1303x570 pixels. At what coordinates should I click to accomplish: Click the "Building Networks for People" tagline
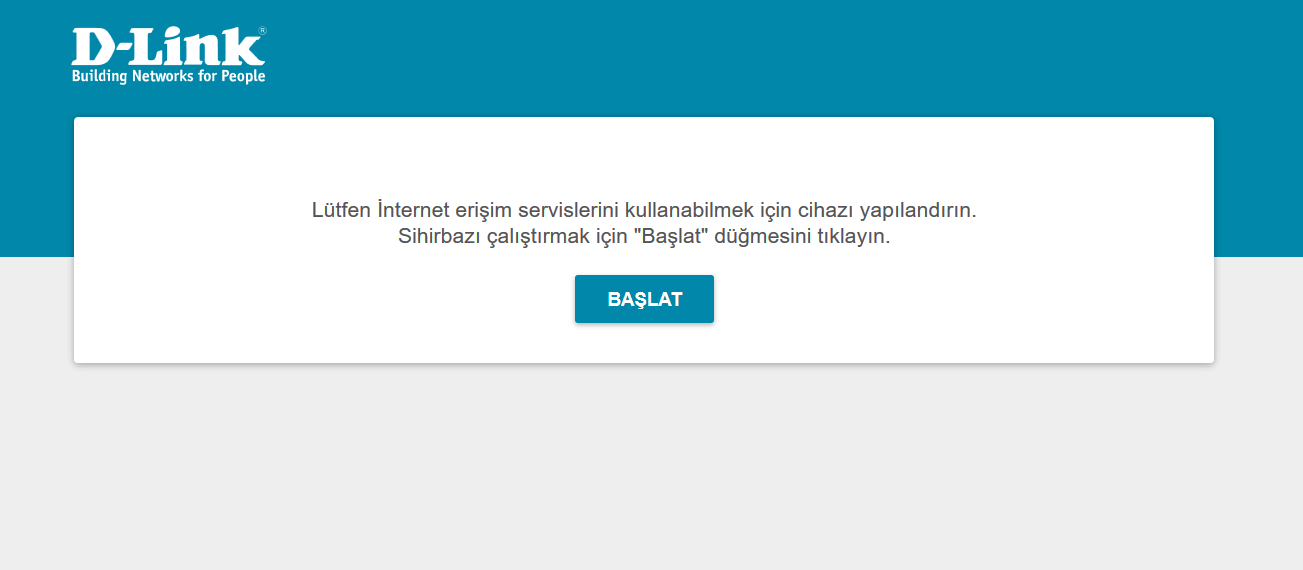[x=169, y=76]
